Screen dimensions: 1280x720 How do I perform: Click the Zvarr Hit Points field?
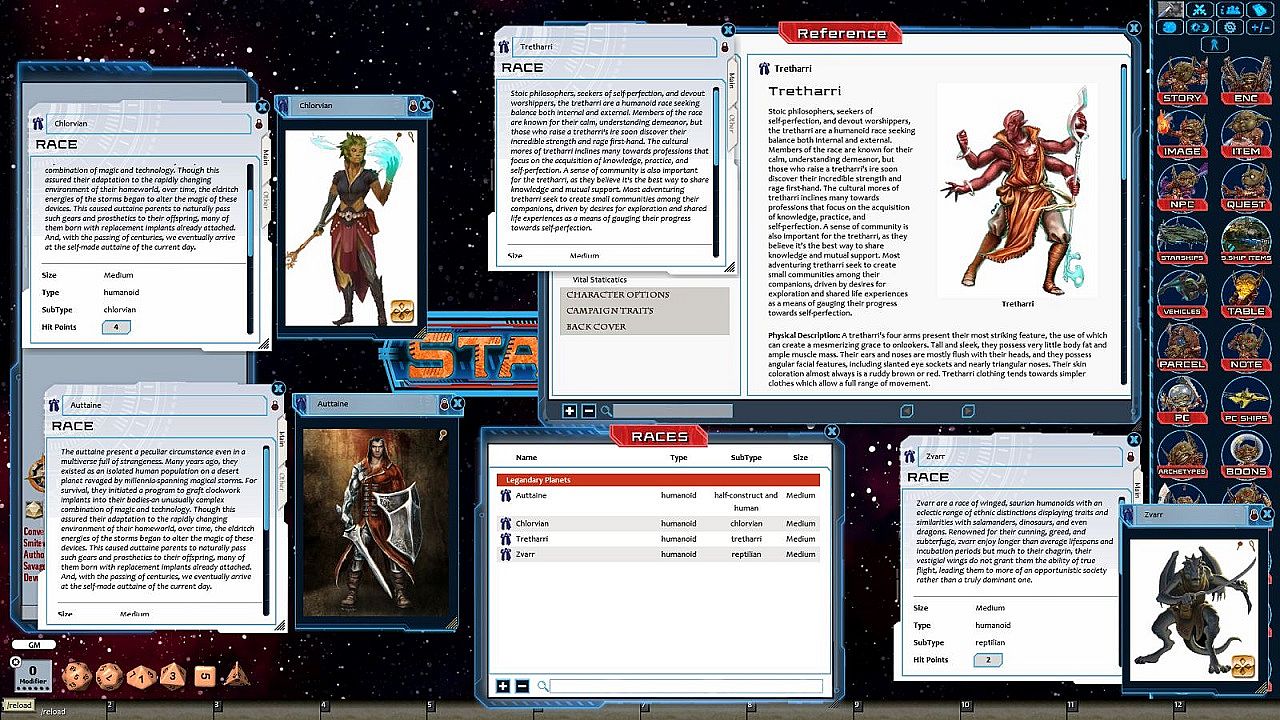(988, 660)
